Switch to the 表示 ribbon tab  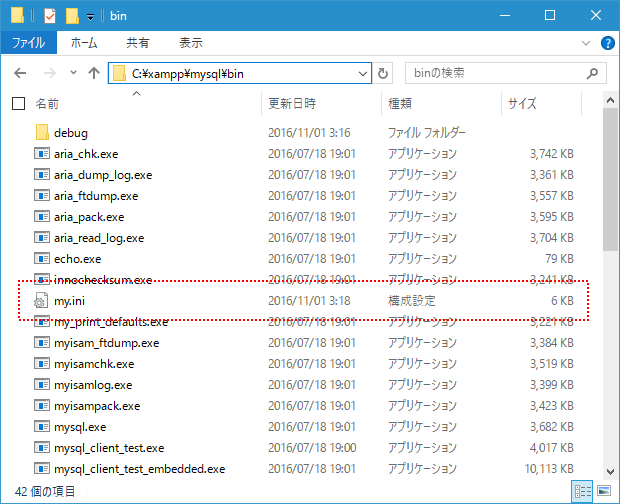[x=191, y=43]
